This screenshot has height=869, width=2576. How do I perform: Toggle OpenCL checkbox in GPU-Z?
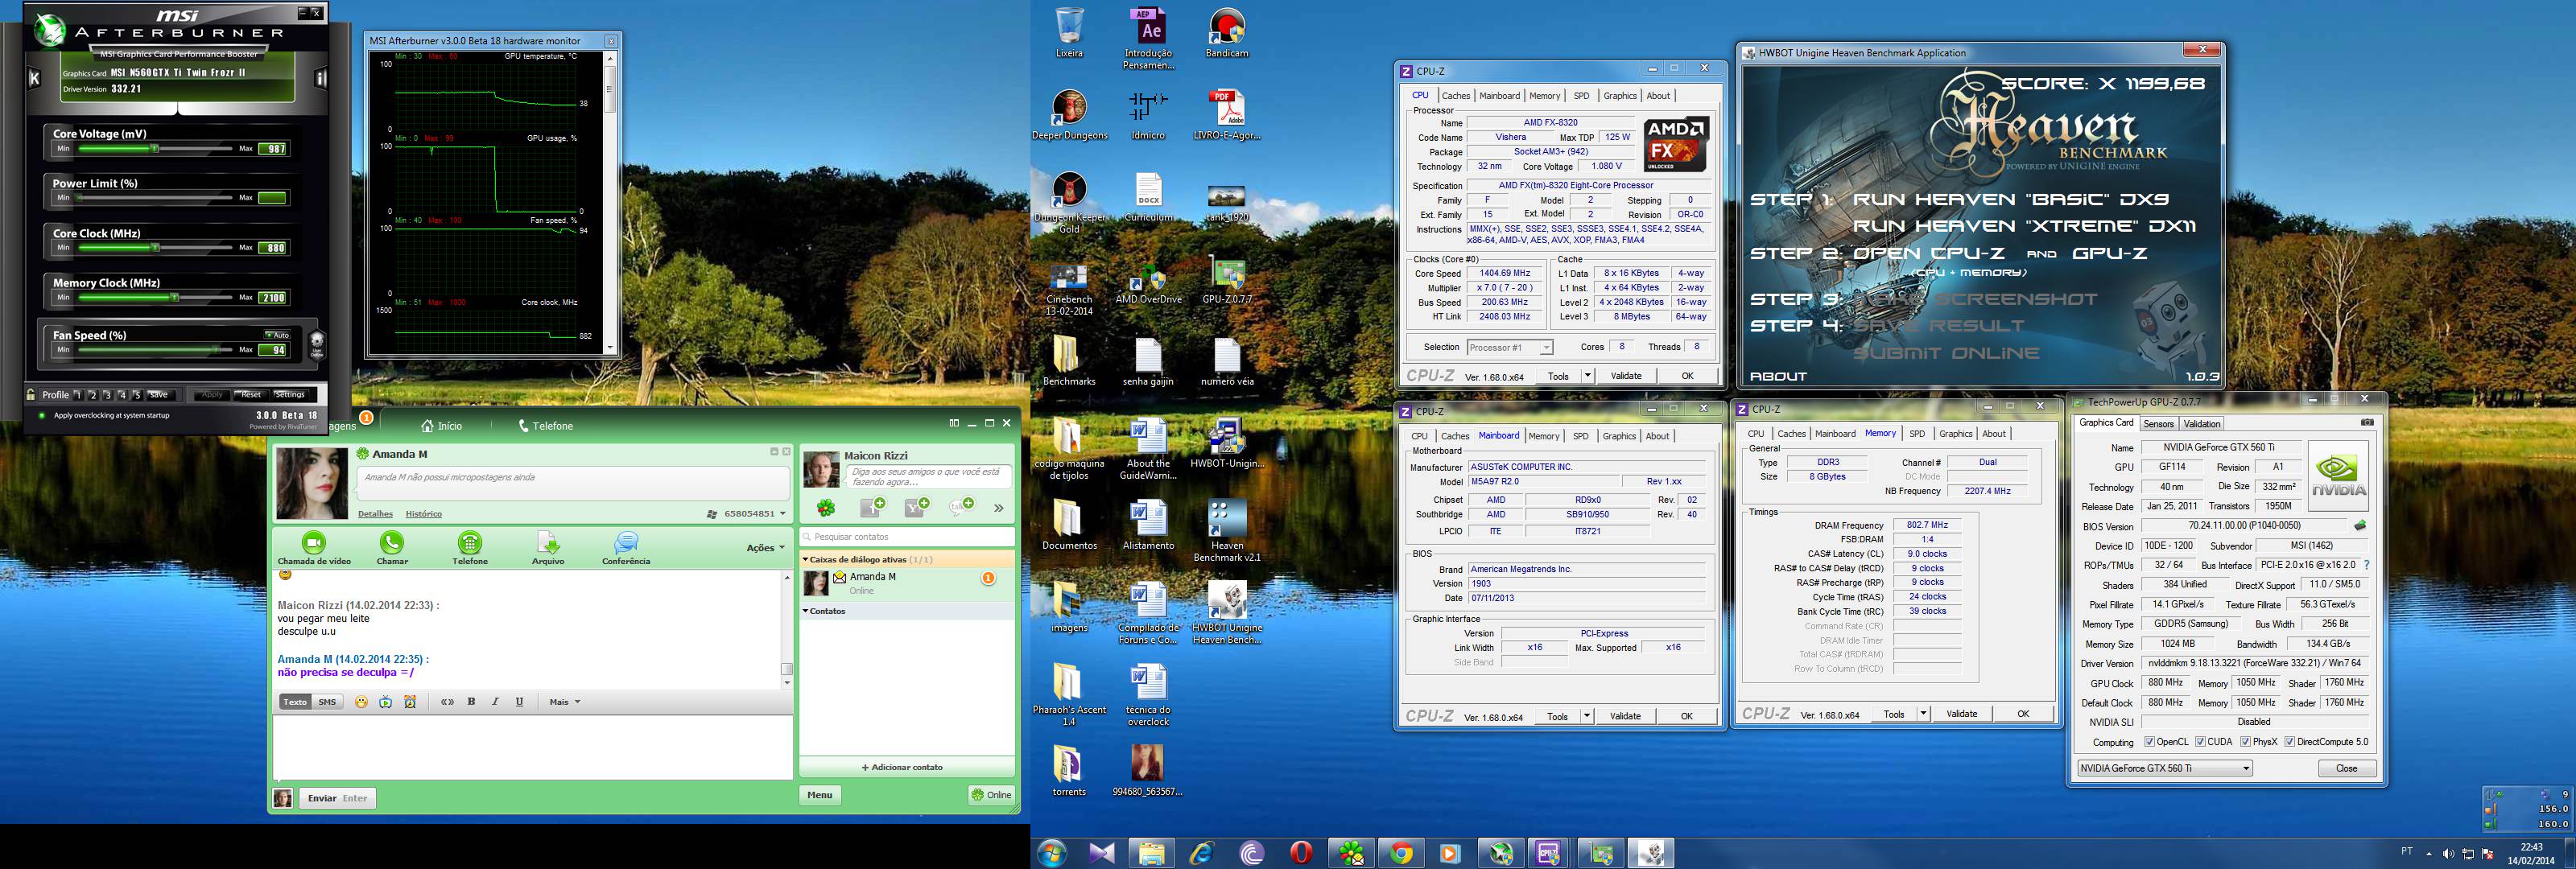[x=2149, y=742]
